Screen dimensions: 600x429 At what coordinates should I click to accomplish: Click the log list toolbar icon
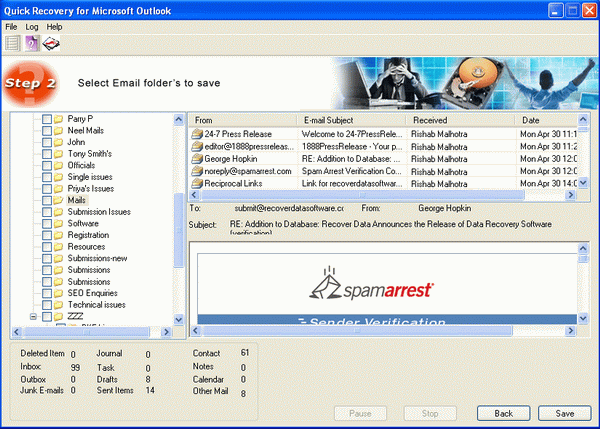tap(13, 42)
